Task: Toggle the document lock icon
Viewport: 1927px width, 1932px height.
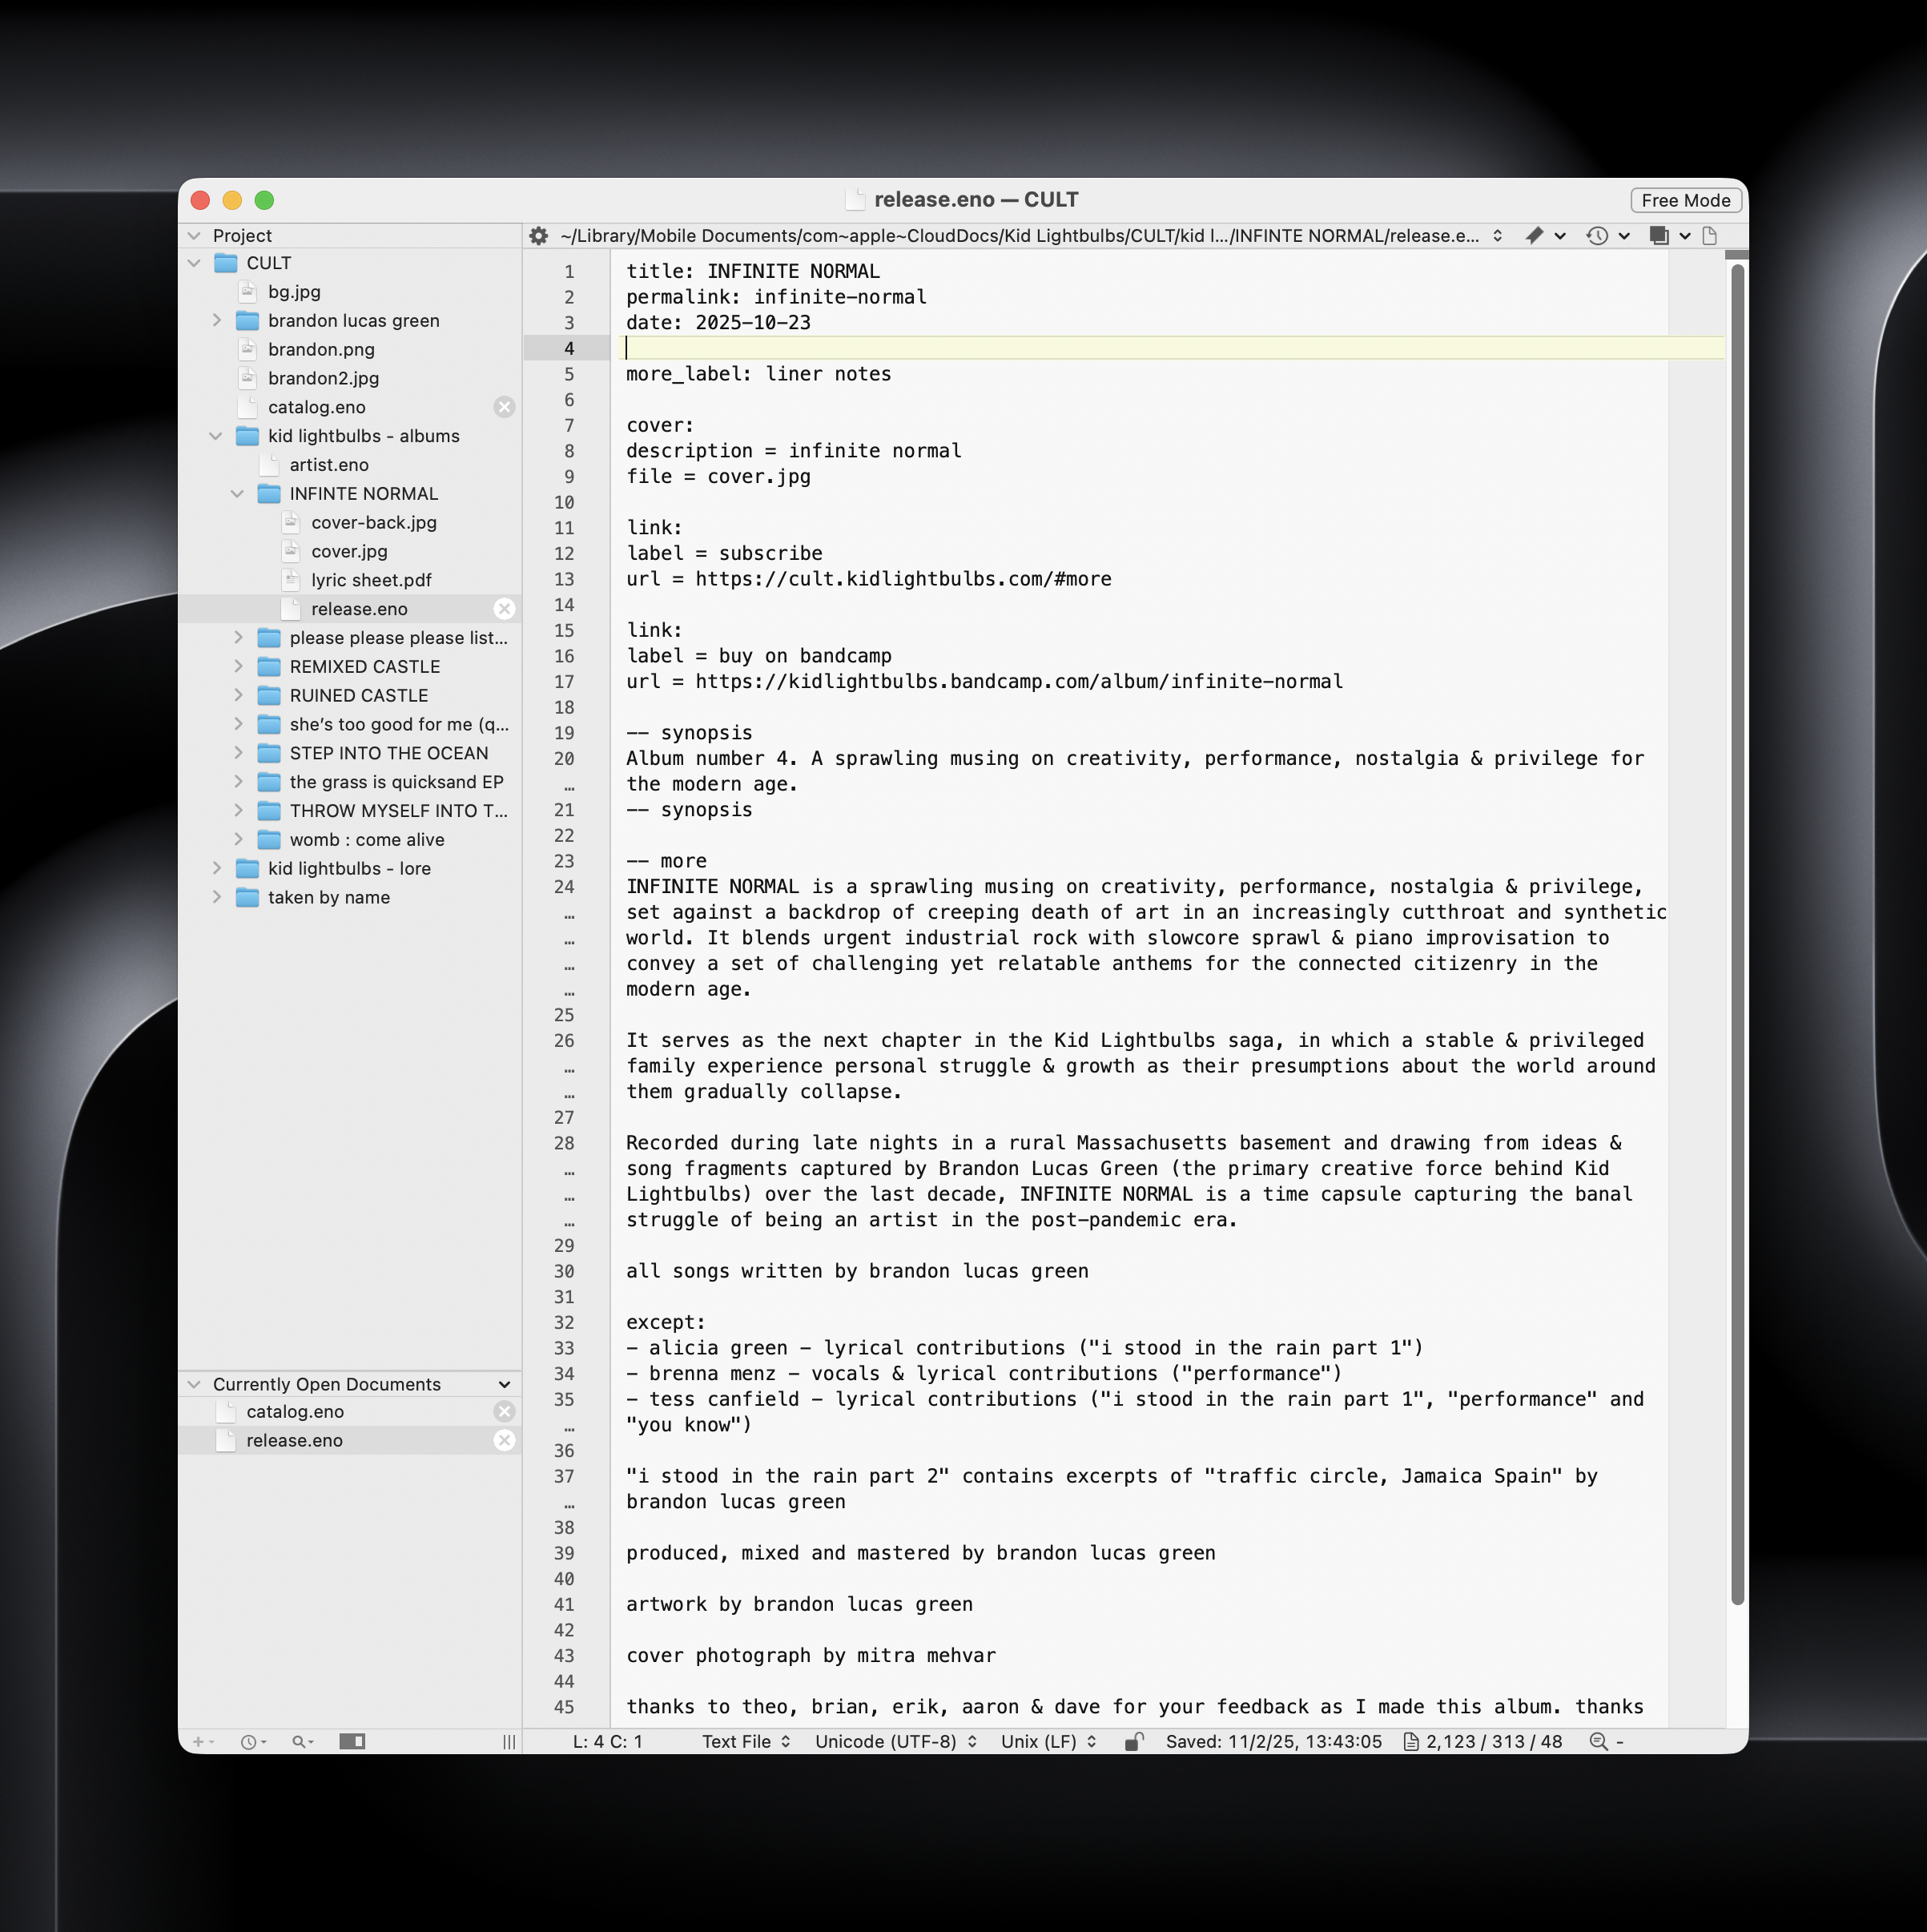Action: point(1133,1742)
